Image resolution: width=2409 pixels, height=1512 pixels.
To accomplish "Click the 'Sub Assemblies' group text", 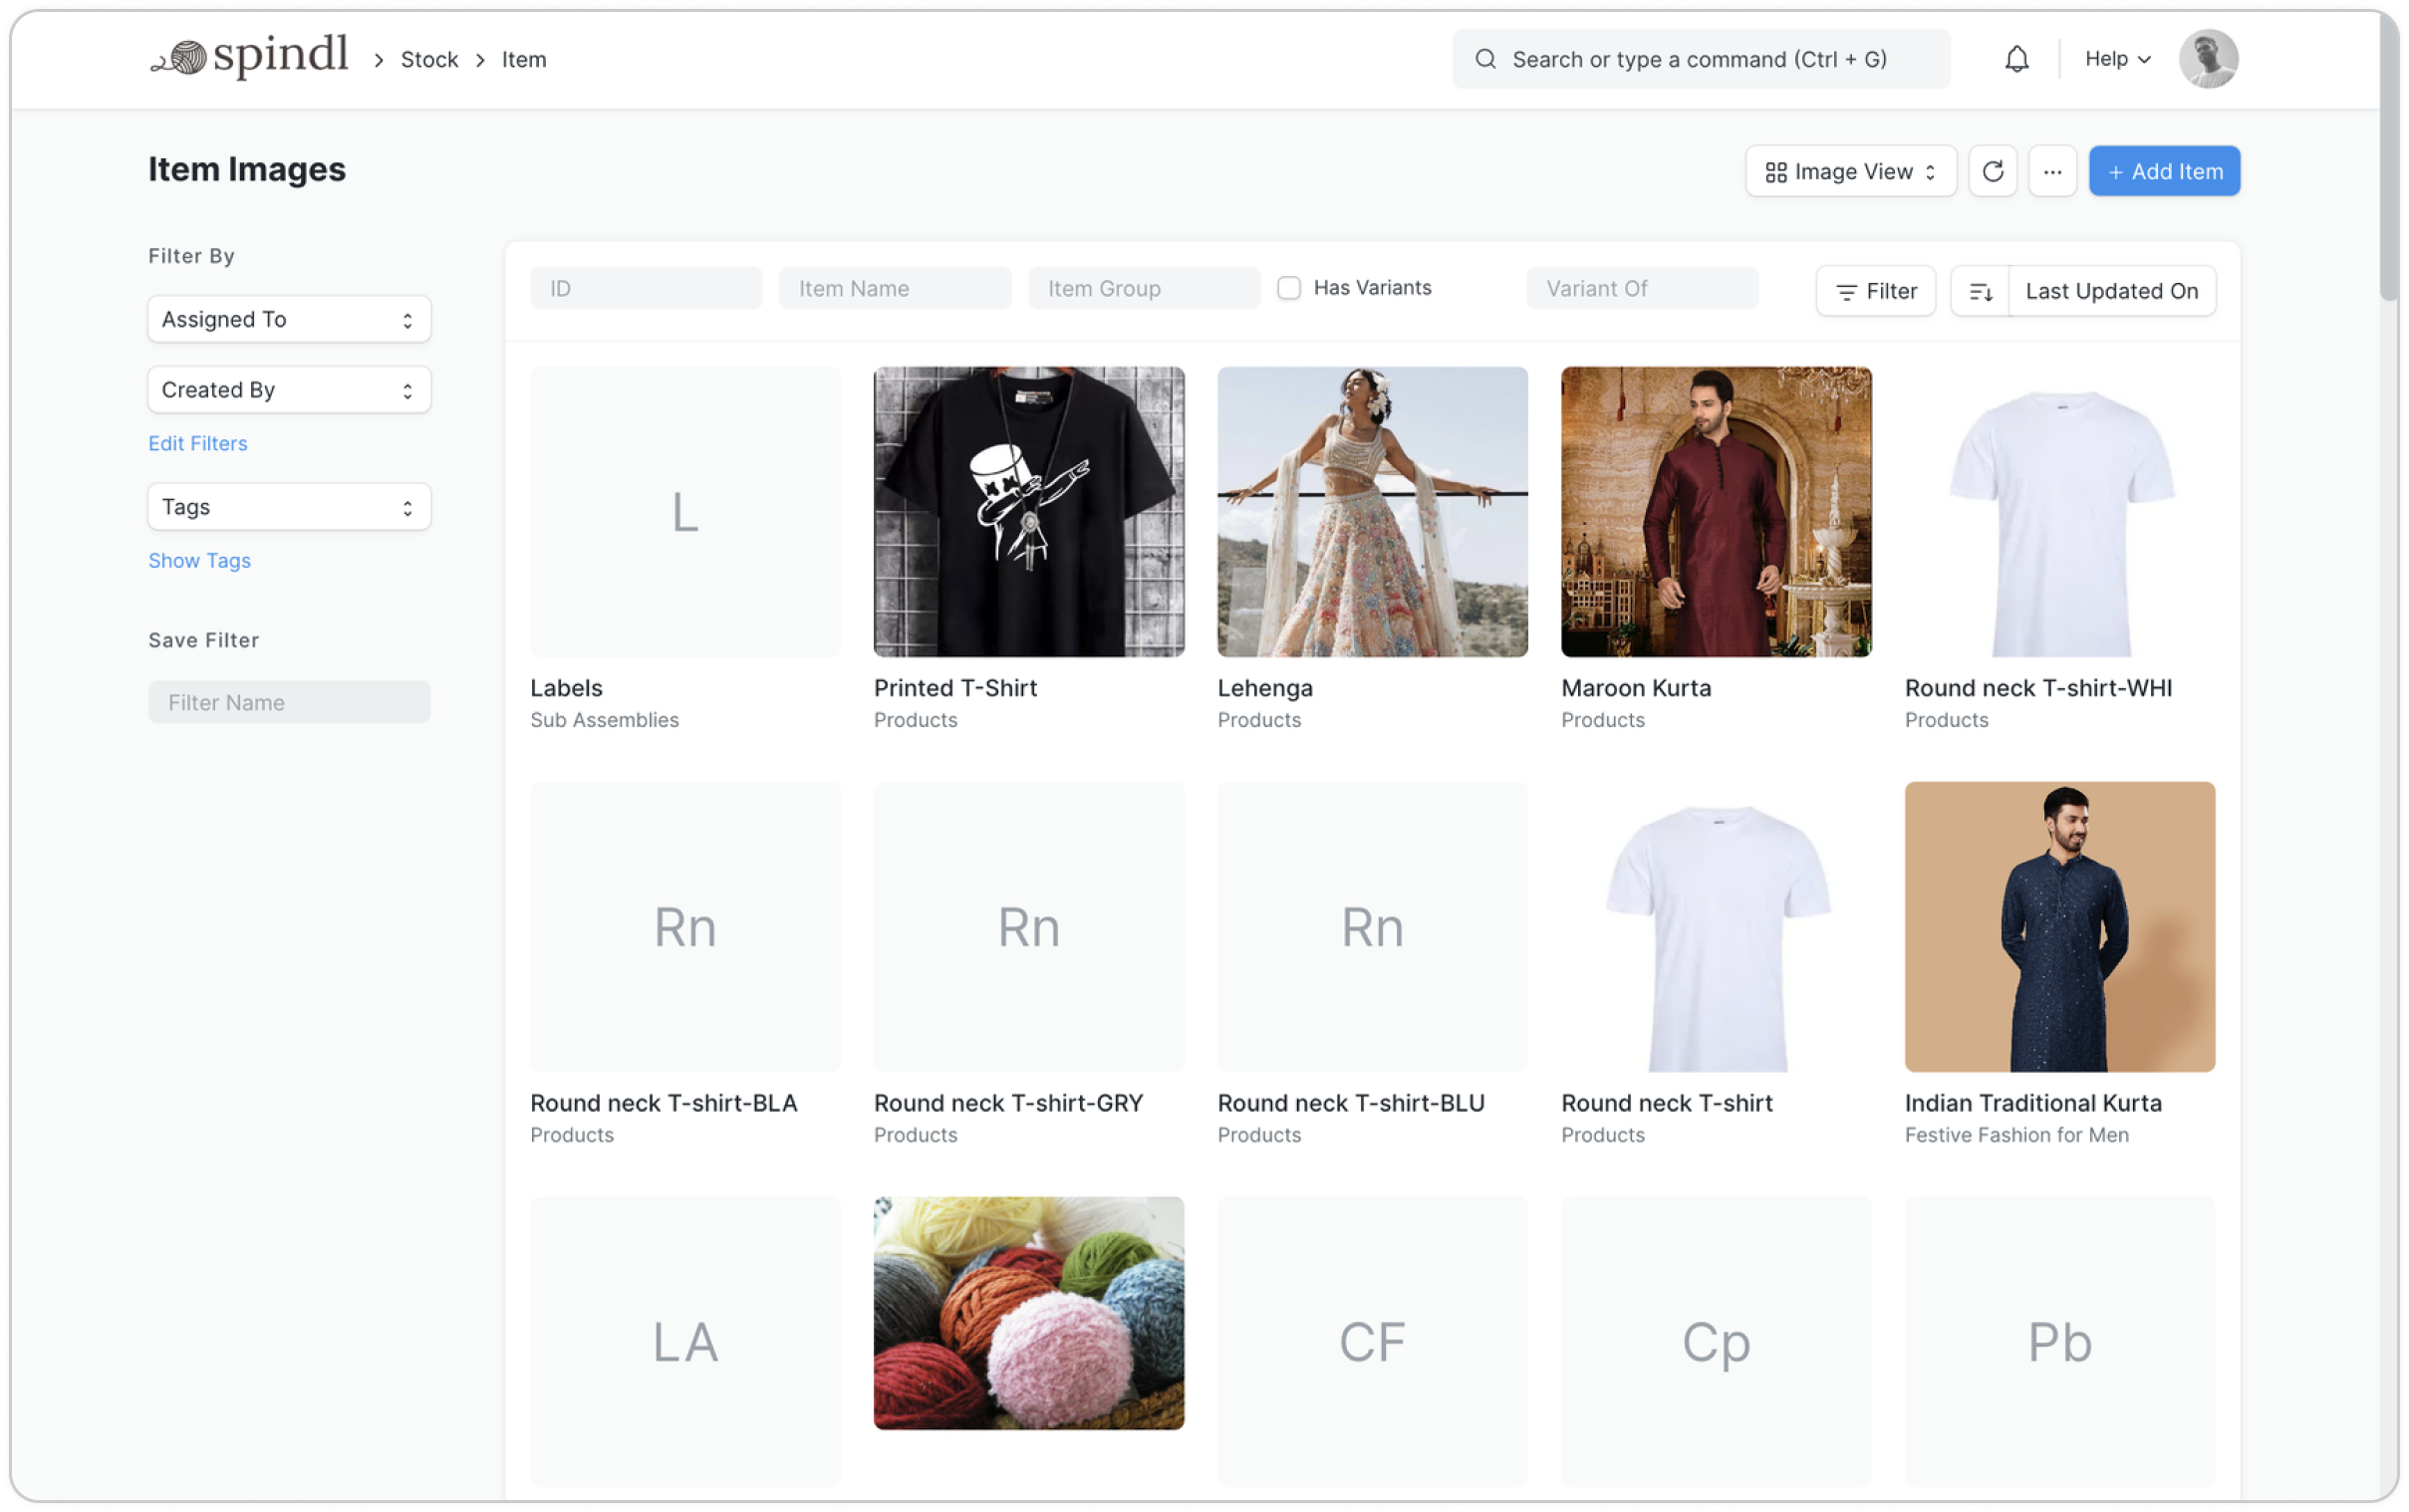I will (x=604, y=720).
